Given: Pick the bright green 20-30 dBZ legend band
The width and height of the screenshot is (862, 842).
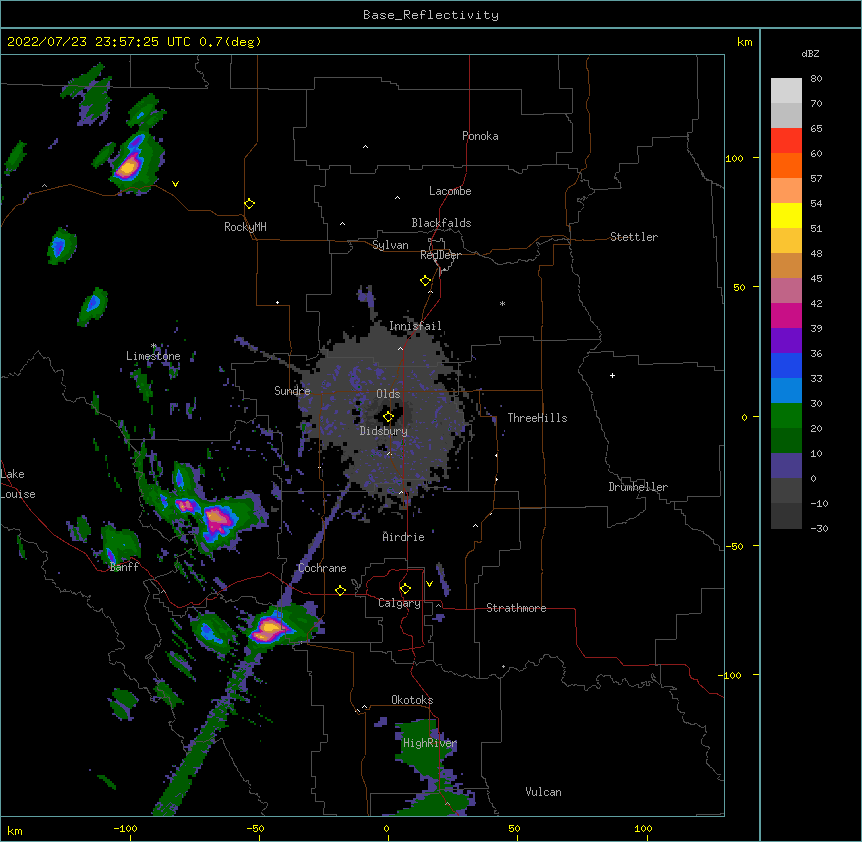Looking at the screenshot, I should tap(786, 416).
